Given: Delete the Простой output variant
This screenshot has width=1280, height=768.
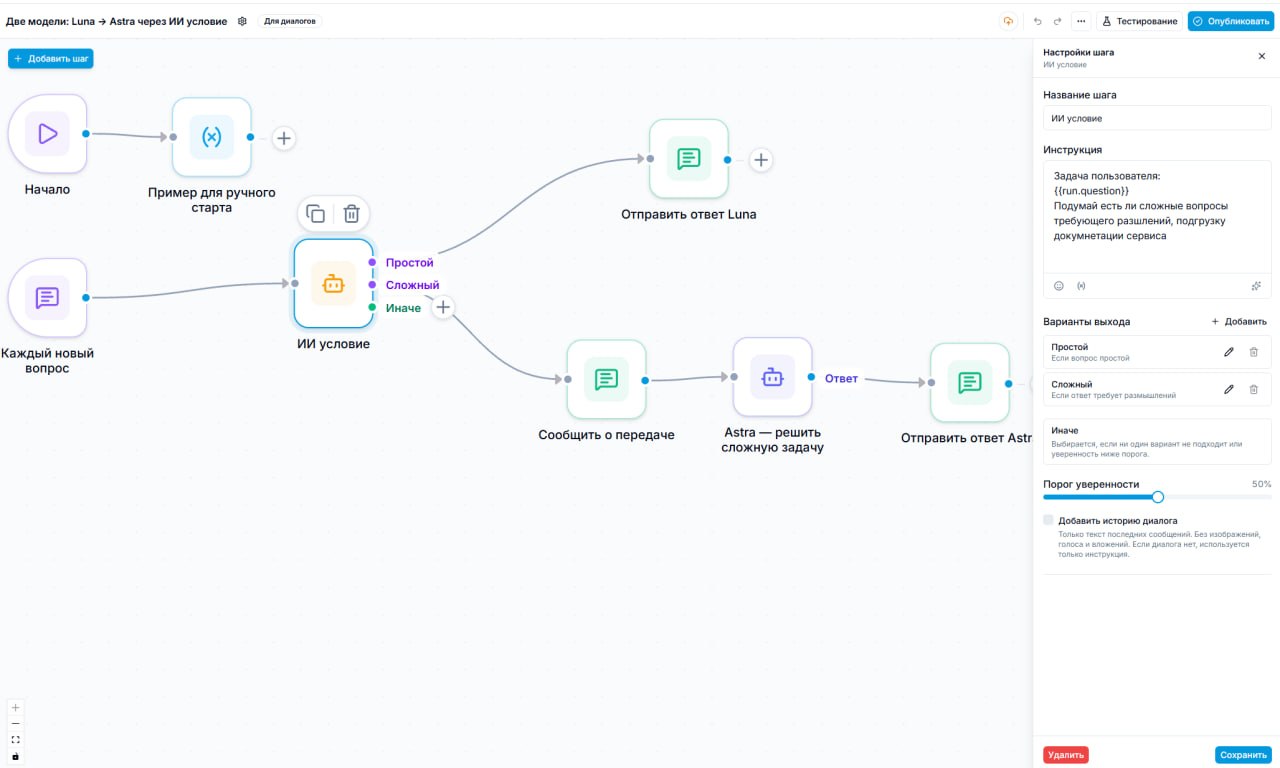Looking at the screenshot, I should [x=1253, y=352].
